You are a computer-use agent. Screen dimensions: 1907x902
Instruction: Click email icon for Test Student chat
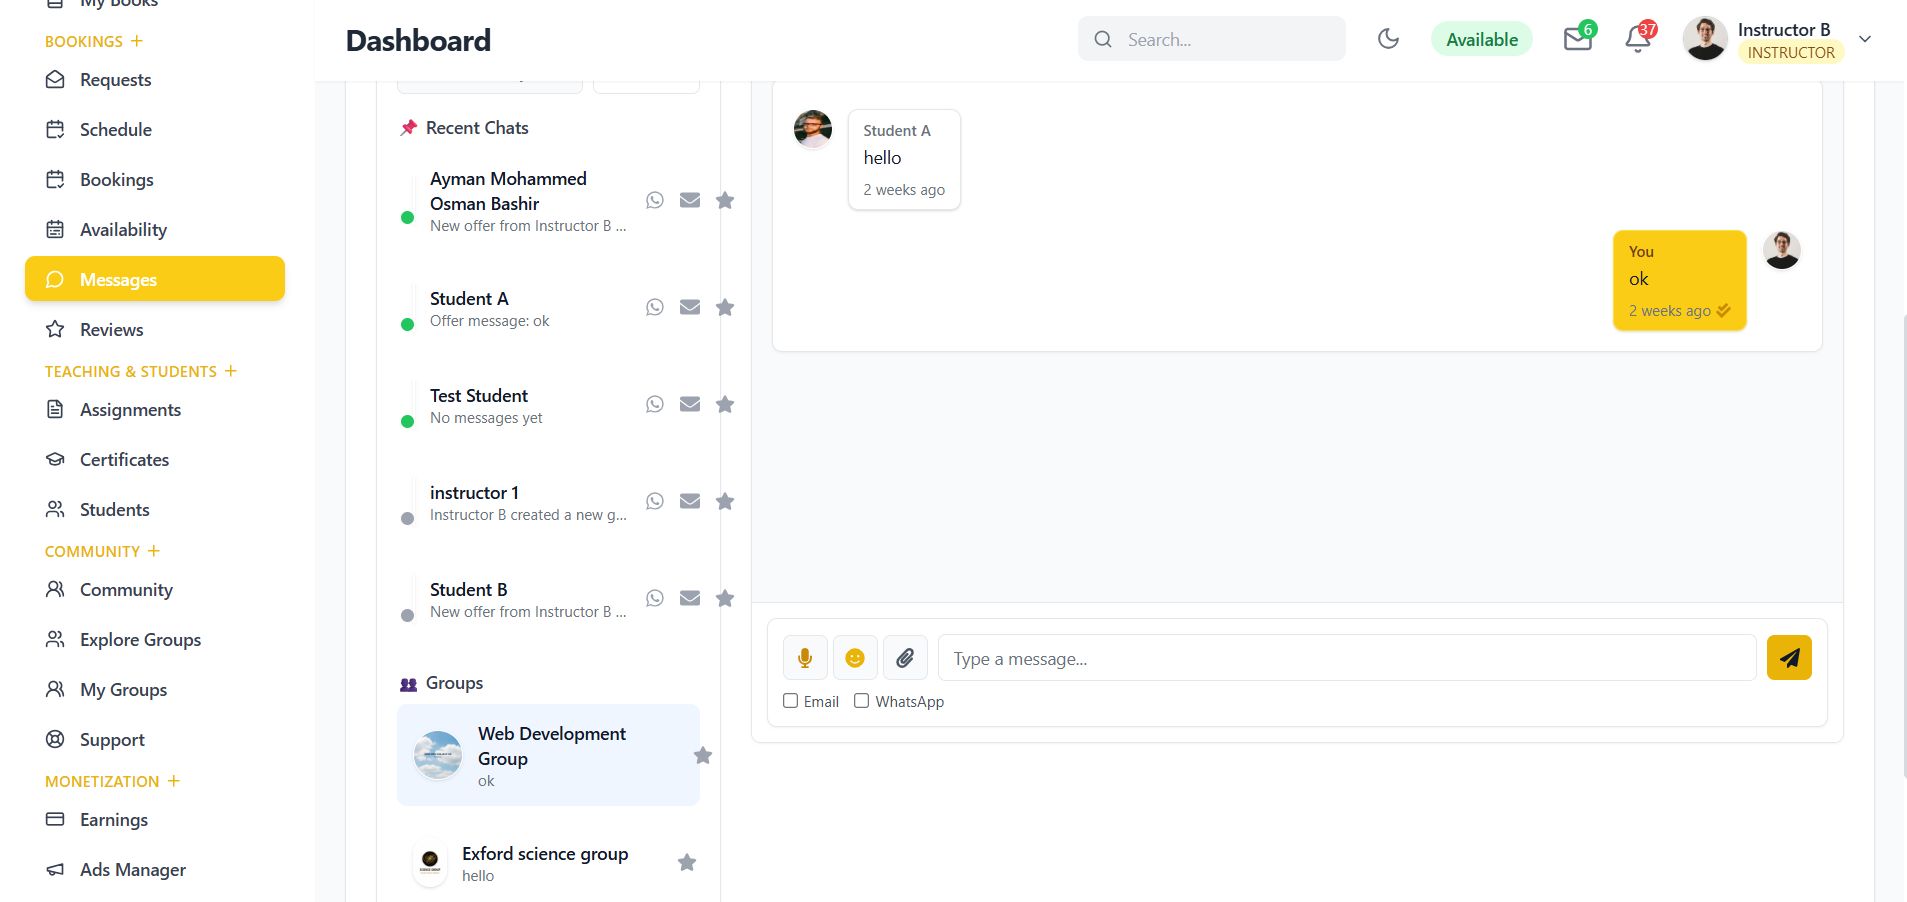(690, 404)
